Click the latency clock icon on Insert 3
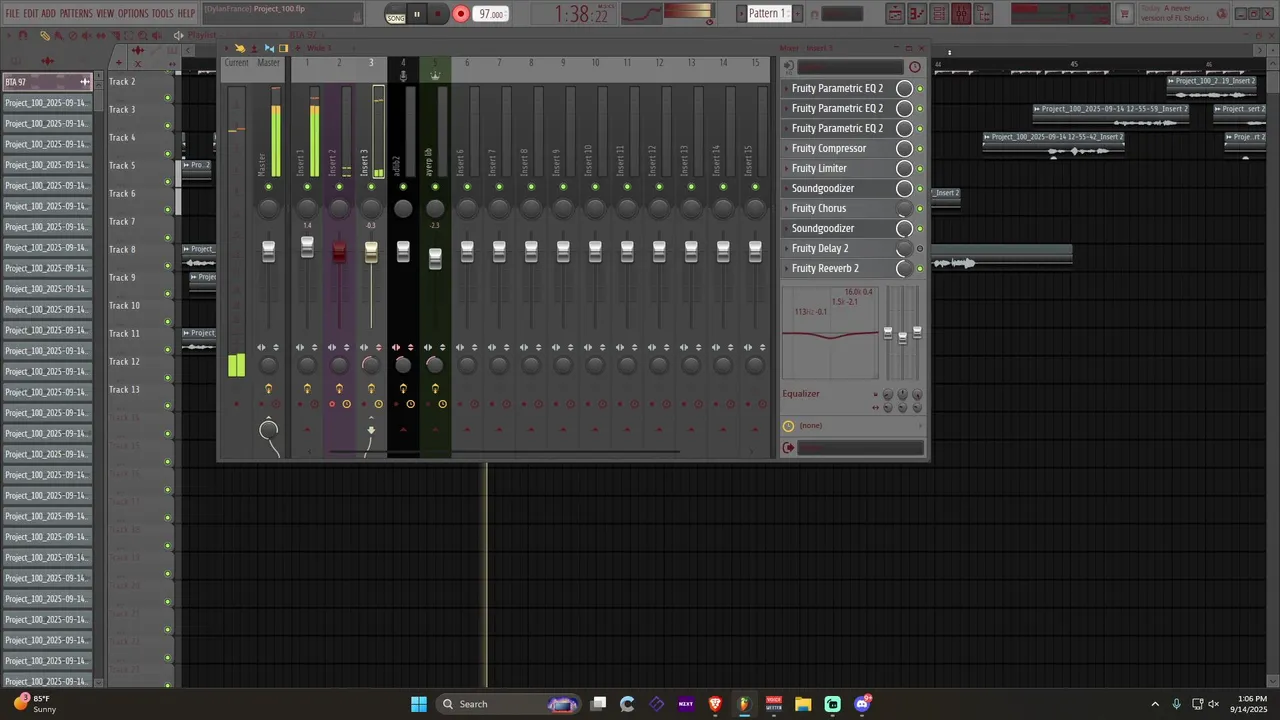 [x=378, y=404]
